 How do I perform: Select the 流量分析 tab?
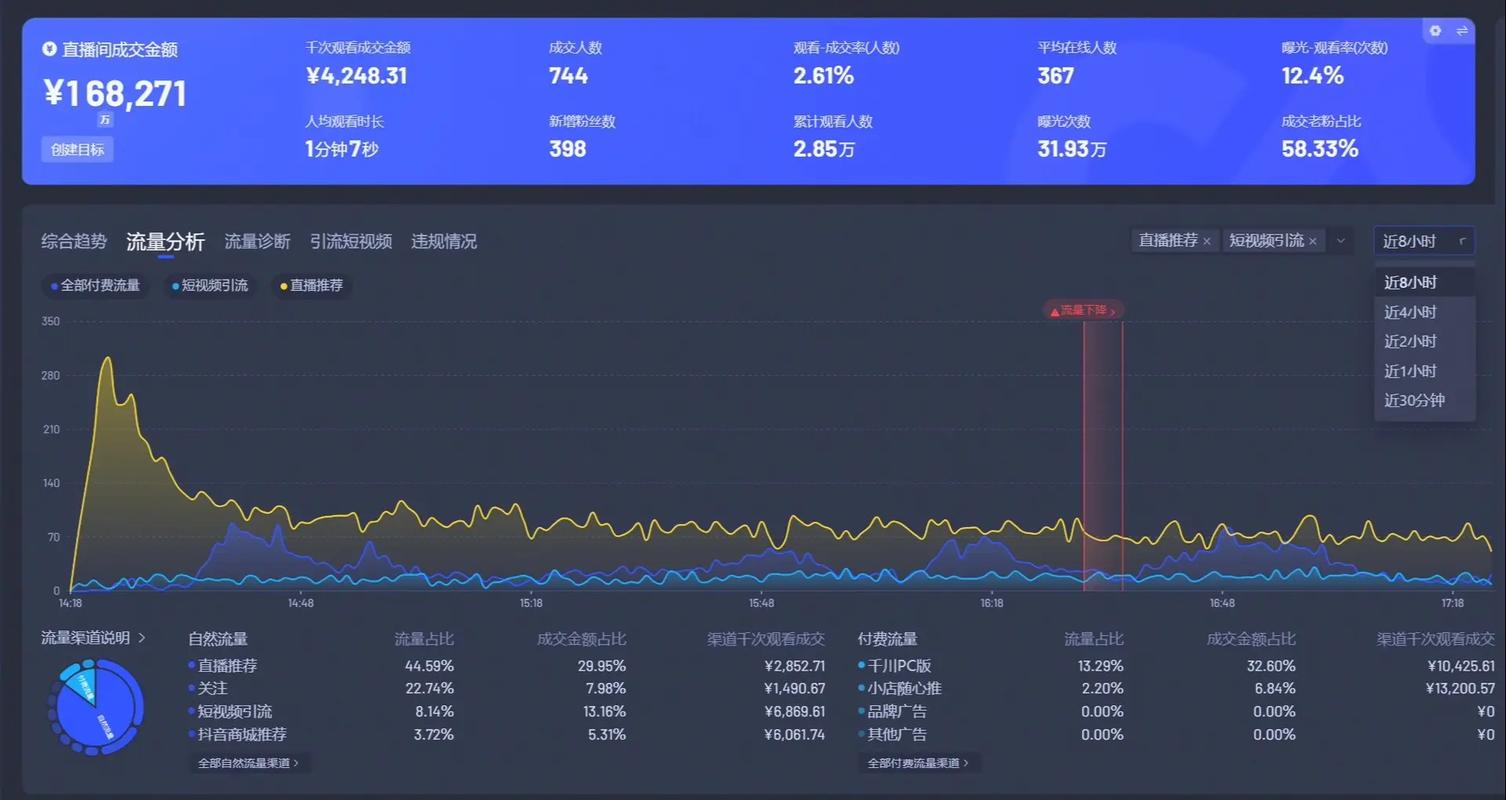point(165,242)
